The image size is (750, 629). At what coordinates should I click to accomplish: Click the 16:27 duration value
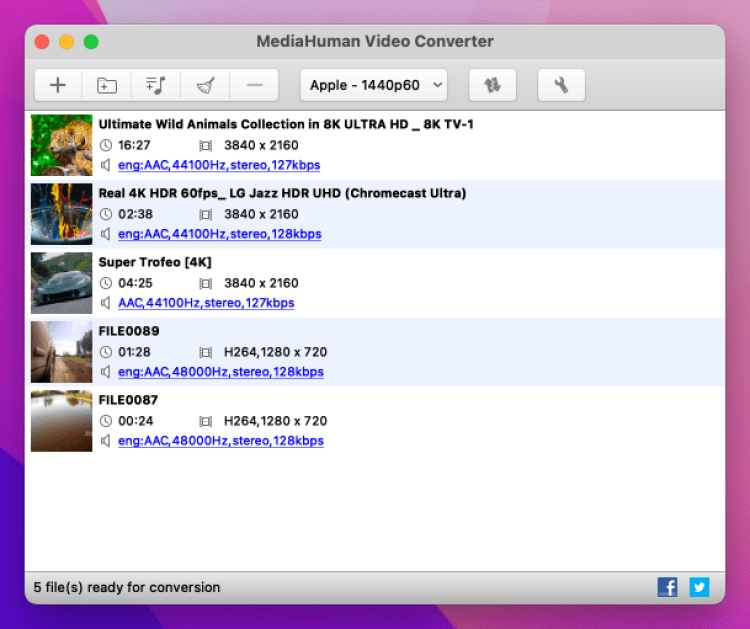134,145
